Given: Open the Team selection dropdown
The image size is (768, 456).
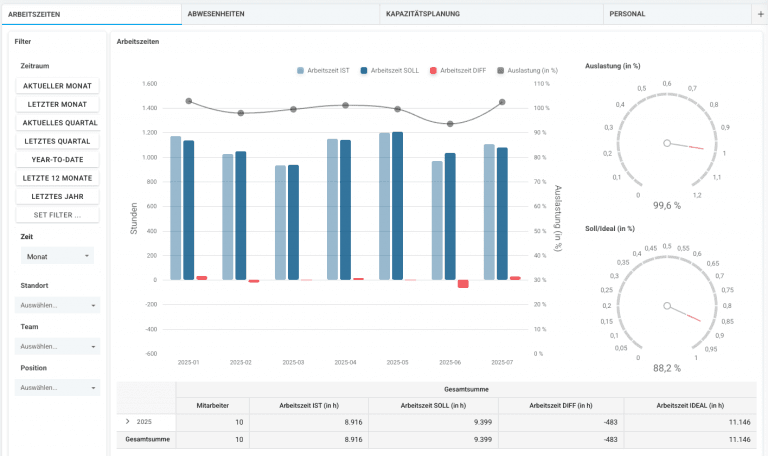Looking at the screenshot, I should pos(57,346).
